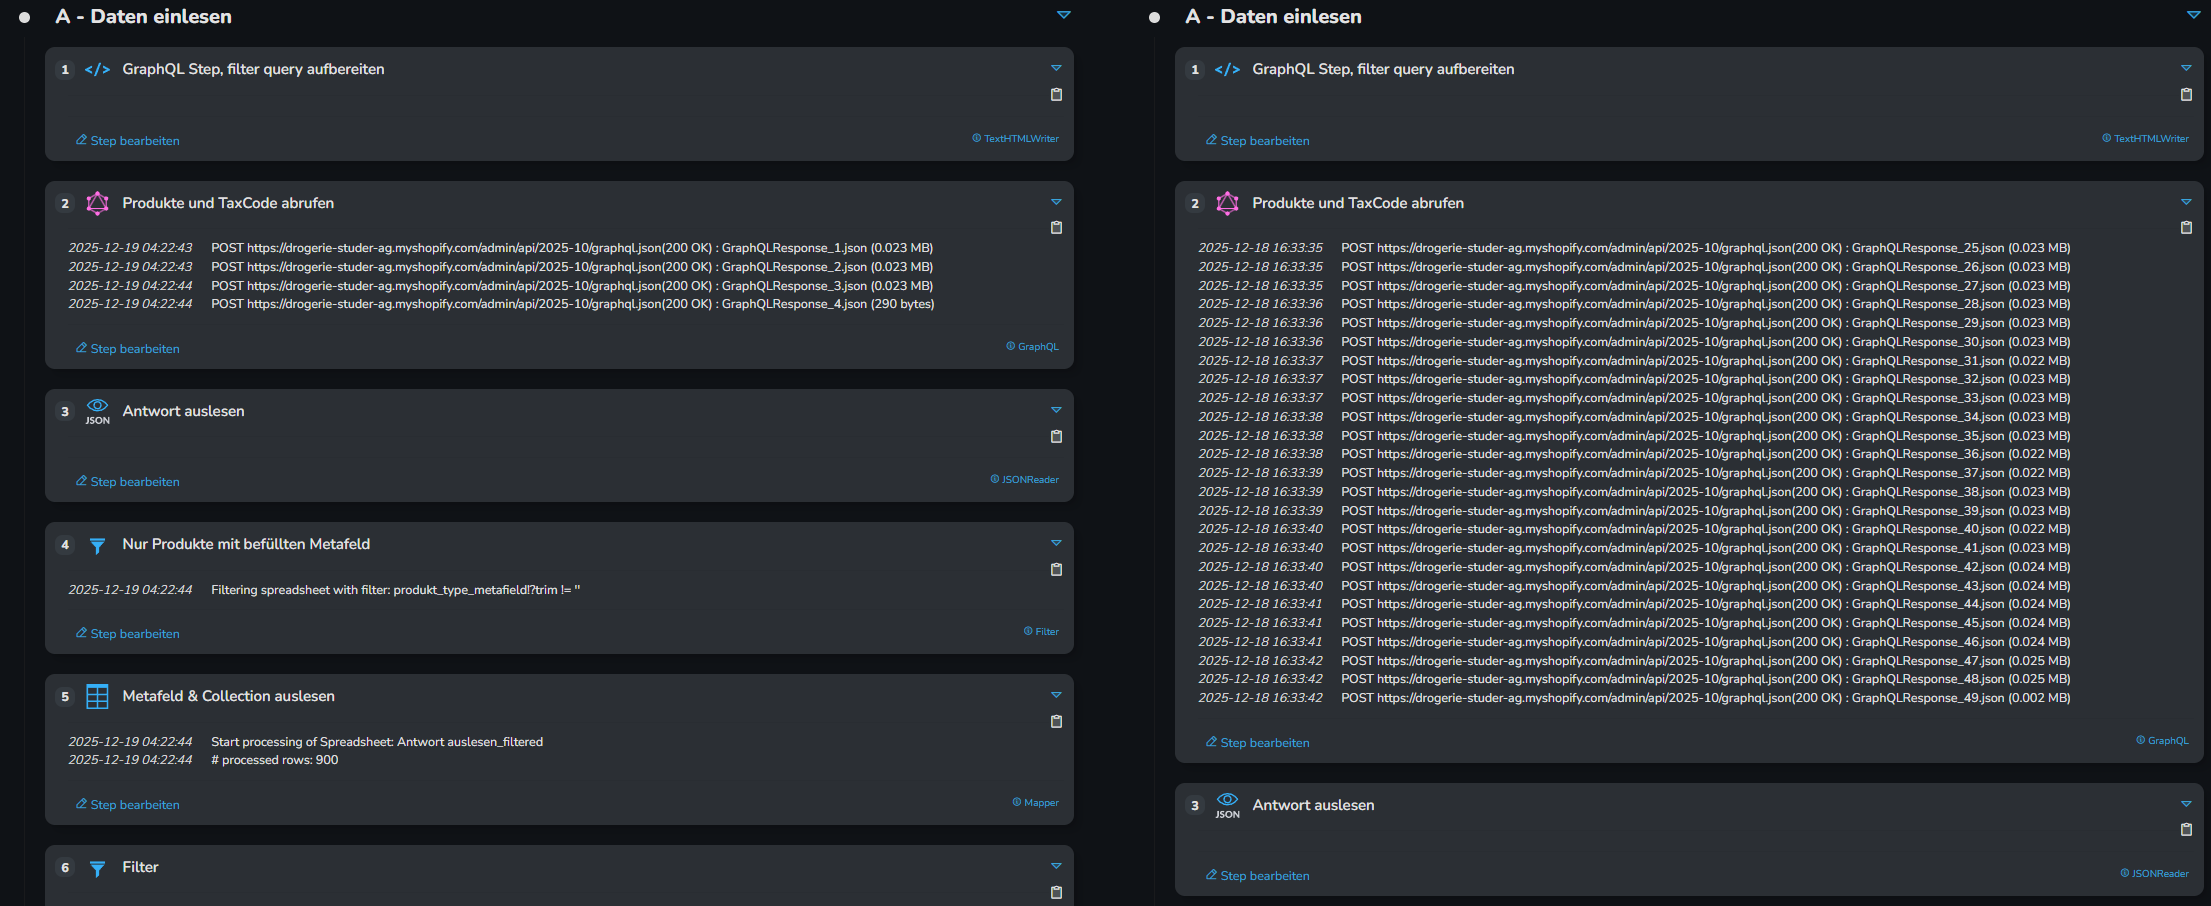This screenshot has width=2211, height=906.
Task: Click the funnel icon of step 6 'Filter'
Action: 97,868
